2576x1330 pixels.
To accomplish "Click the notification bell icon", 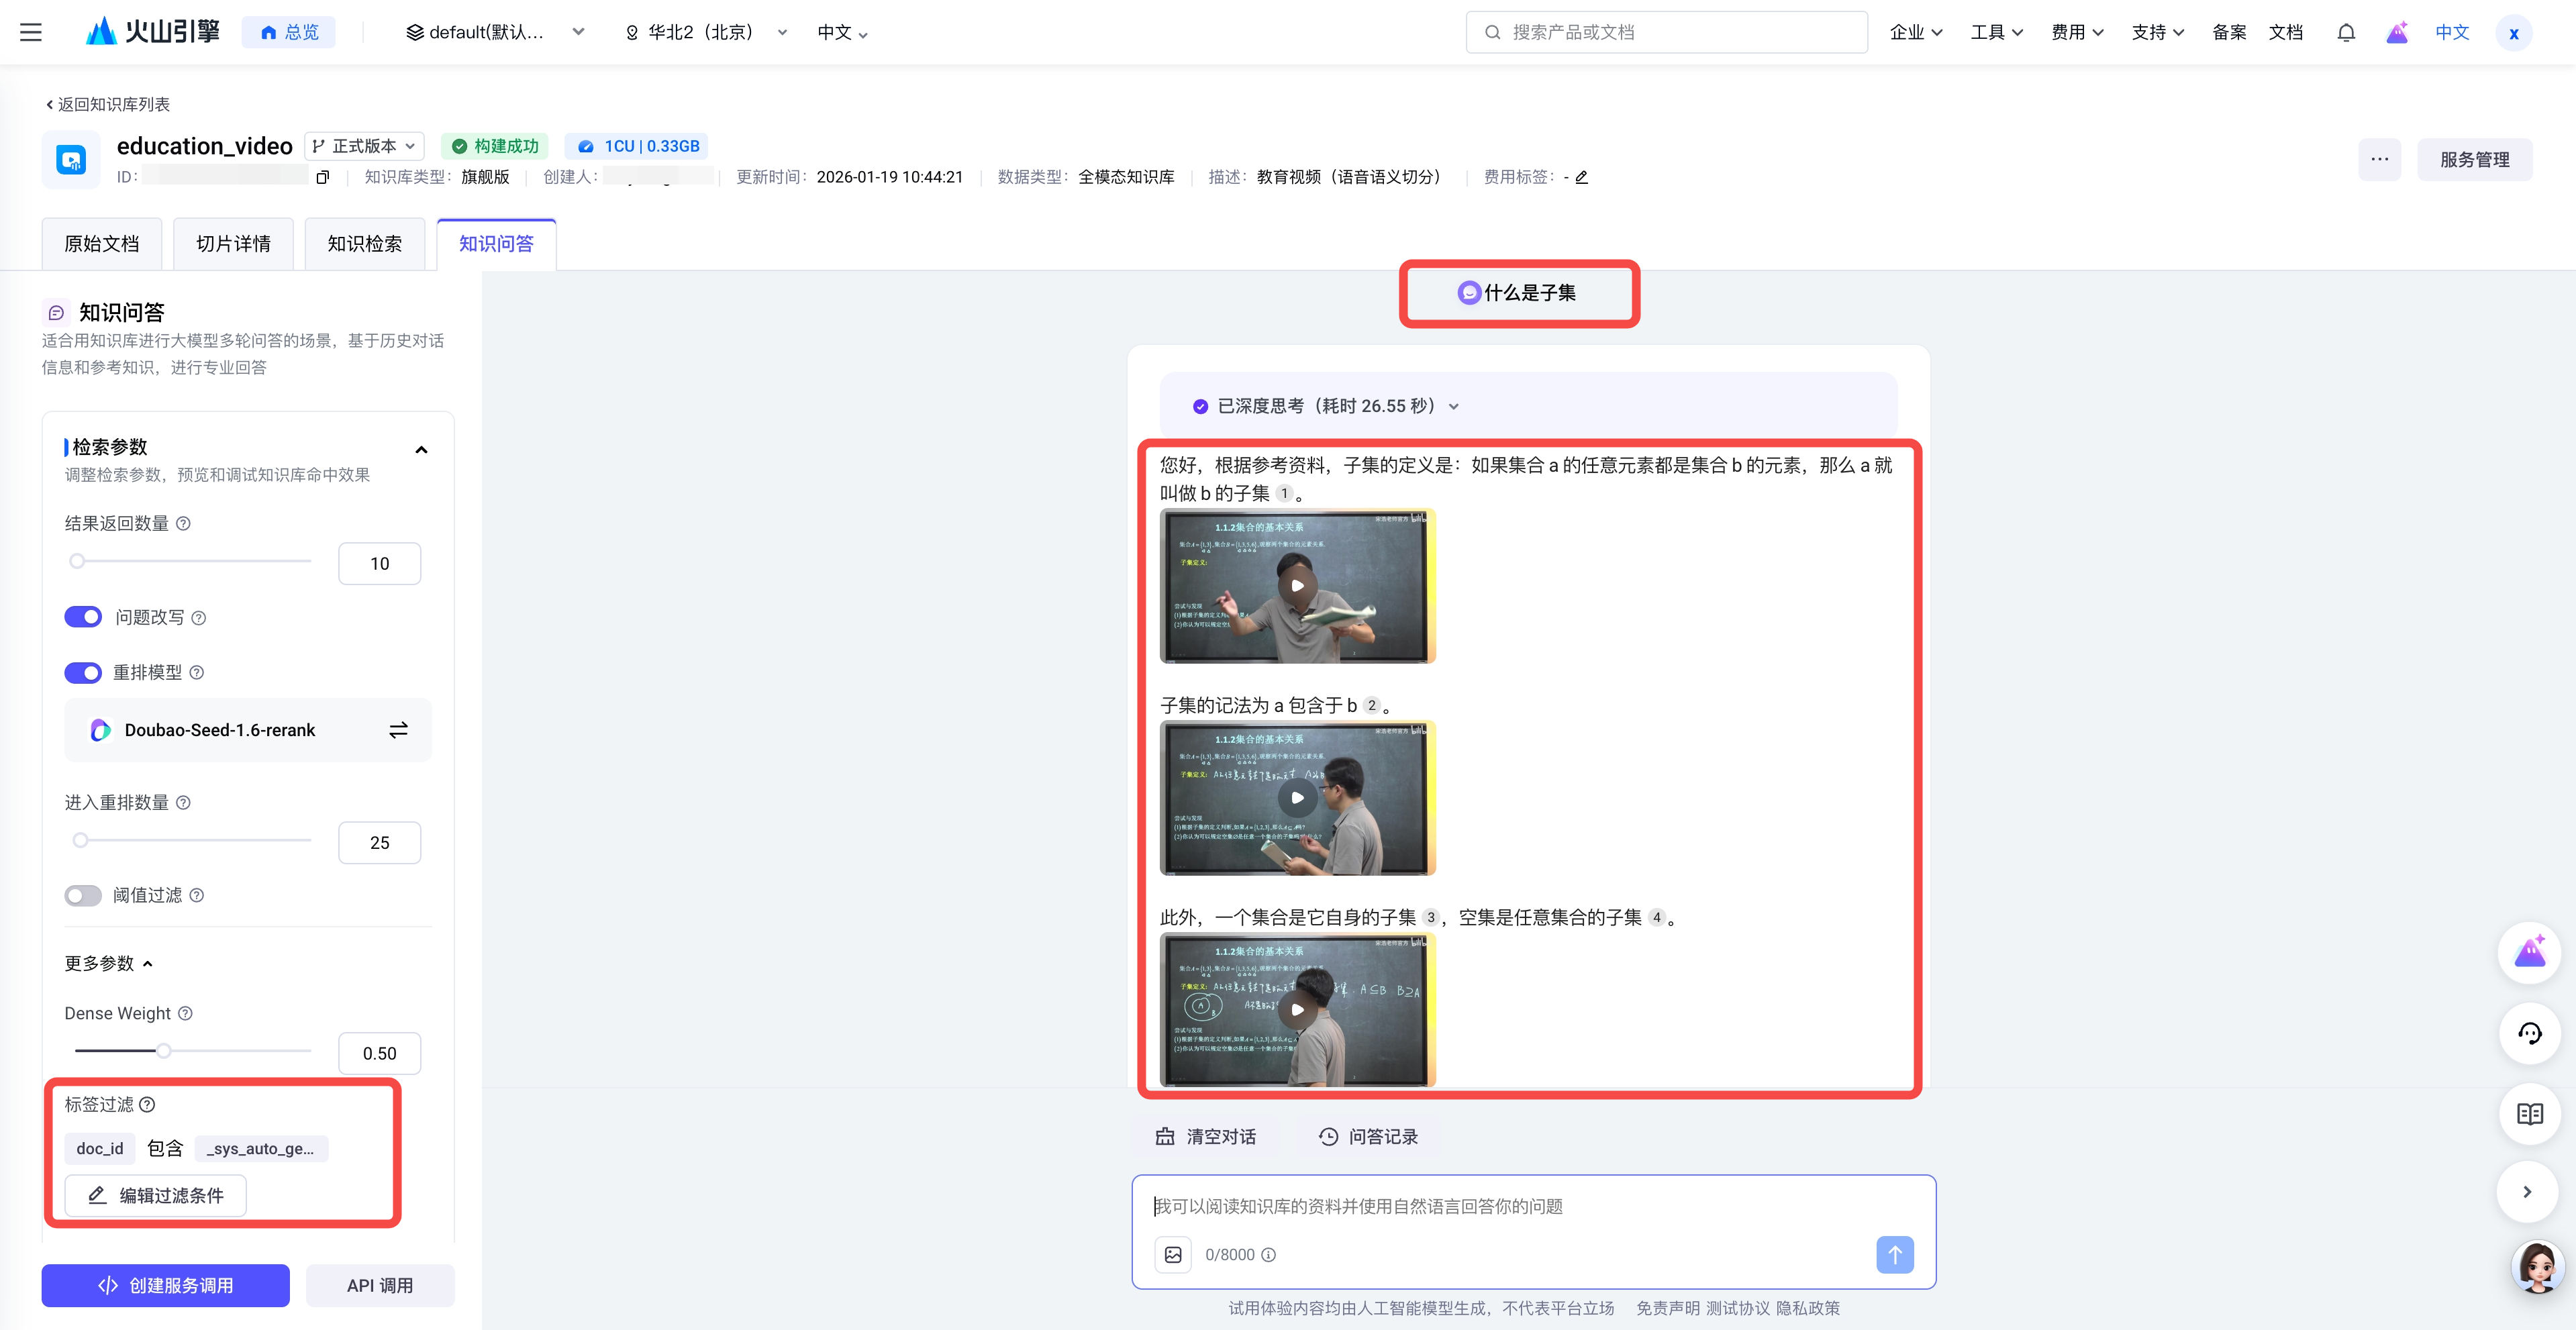I will [2345, 32].
